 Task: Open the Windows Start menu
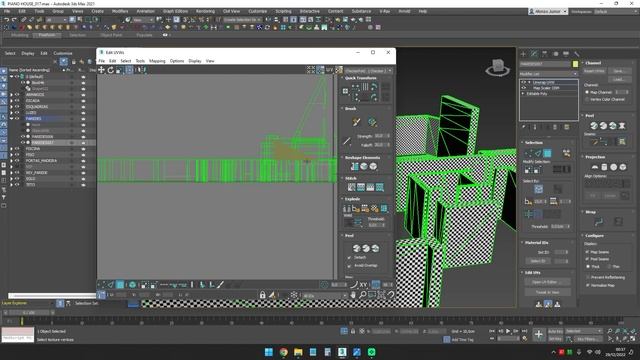point(269,352)
